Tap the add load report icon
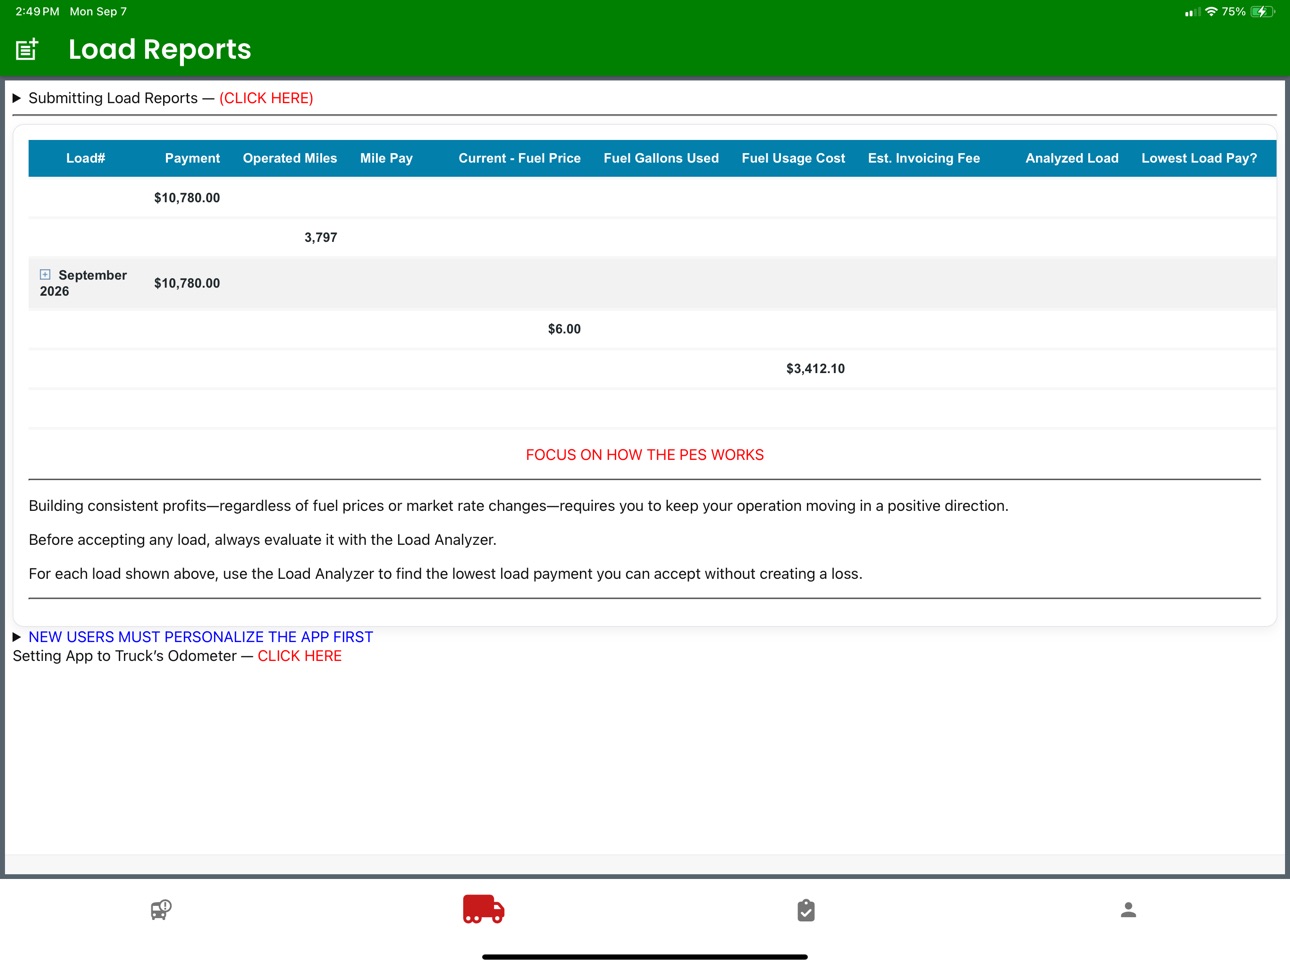Viewport: 1290px width, 967px height. tap(27, 49)
